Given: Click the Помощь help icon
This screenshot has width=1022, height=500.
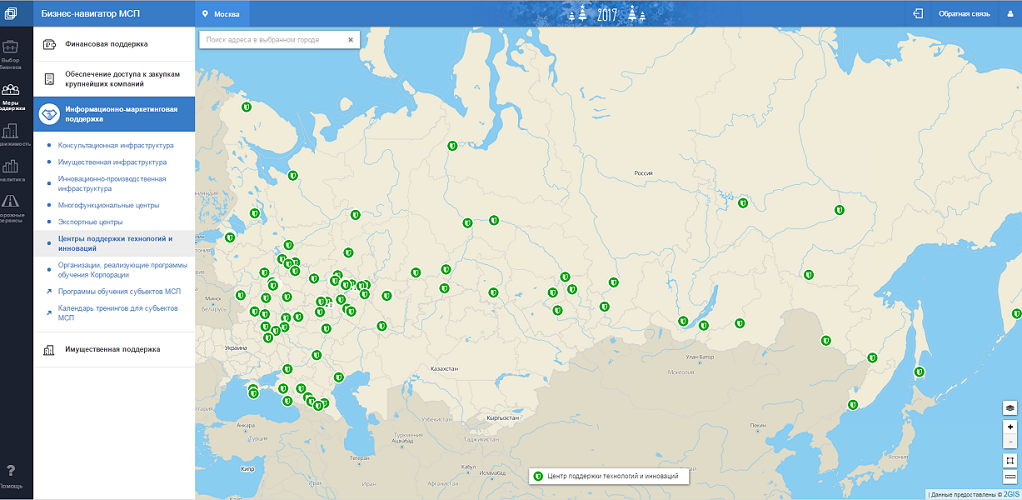Looking at the screenshot, I should (11, 476).
